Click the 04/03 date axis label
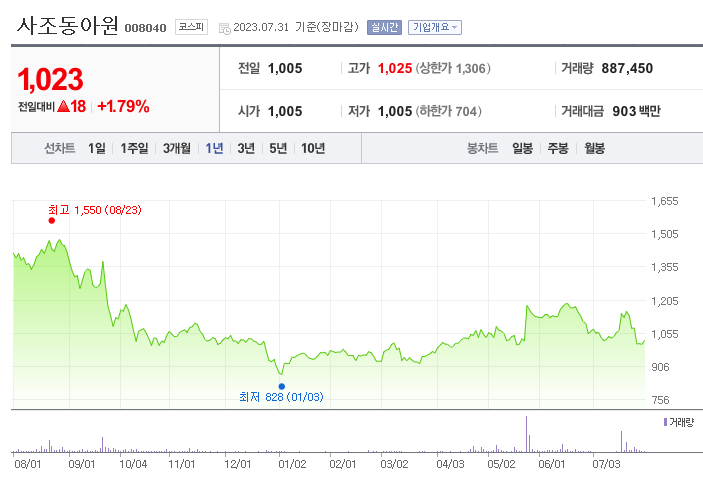The width and height of the screenshot is (703, 487). [x=451, y=464]
